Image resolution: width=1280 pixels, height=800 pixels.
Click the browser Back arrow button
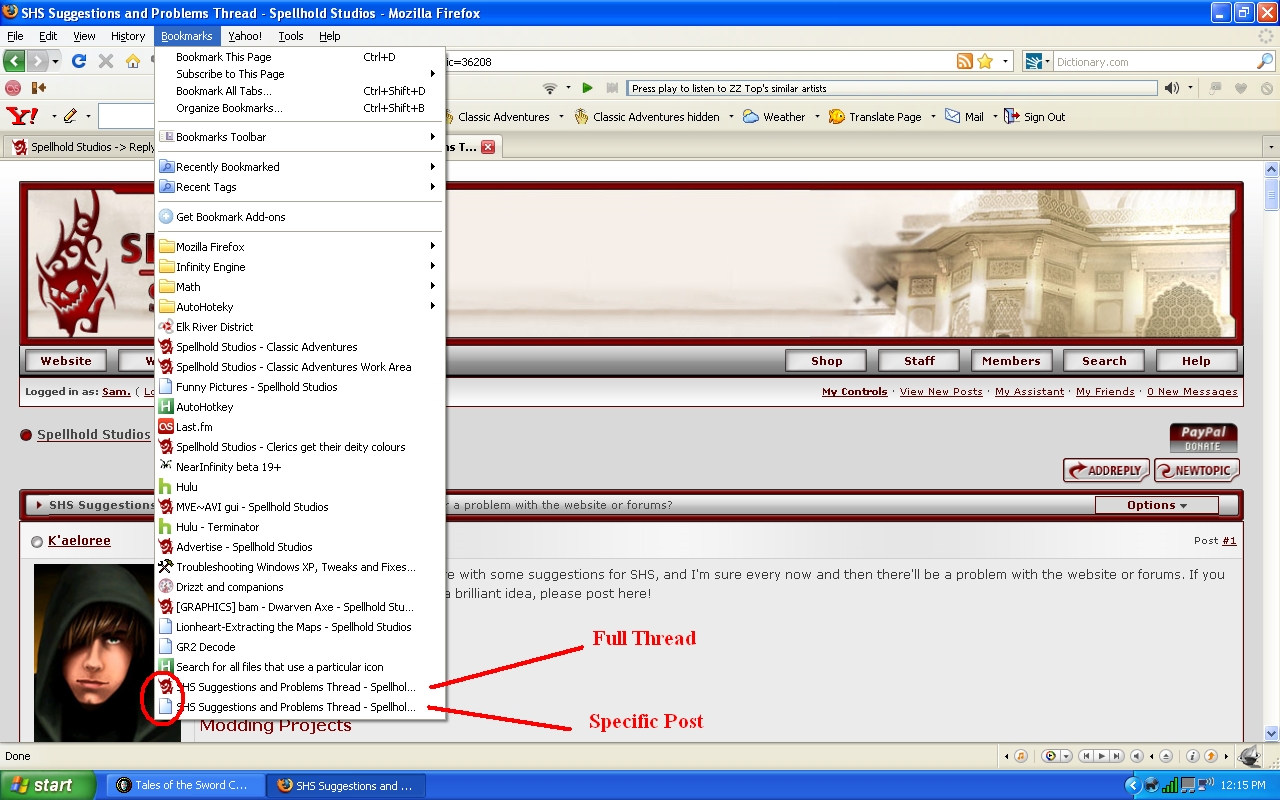point(14,61)
